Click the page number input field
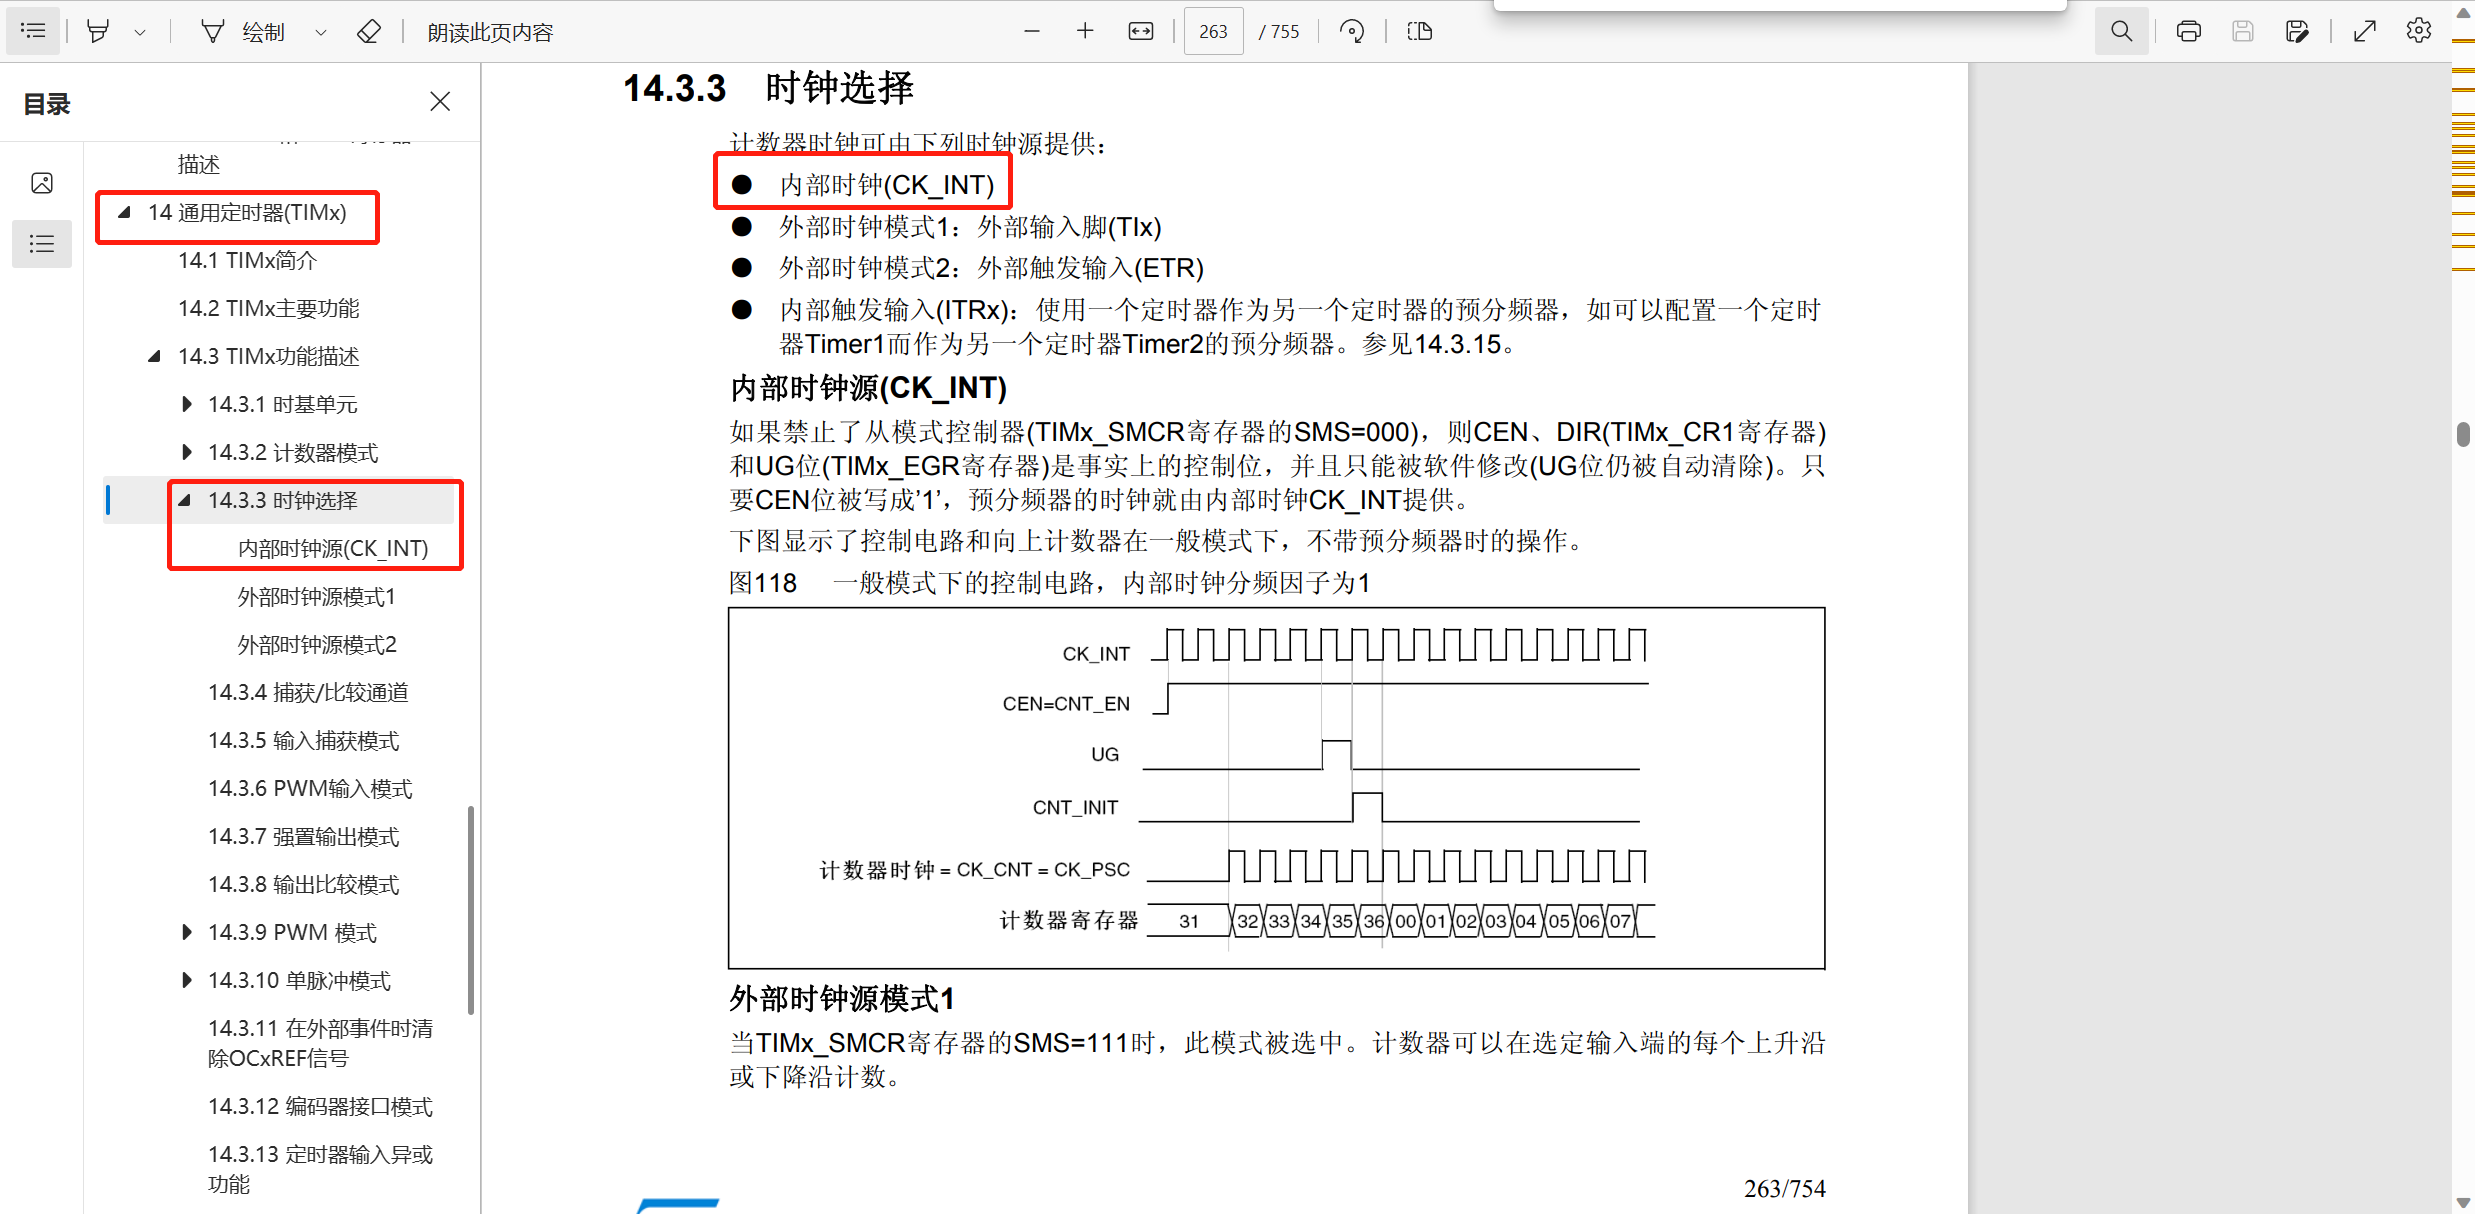 (1213, 31)
